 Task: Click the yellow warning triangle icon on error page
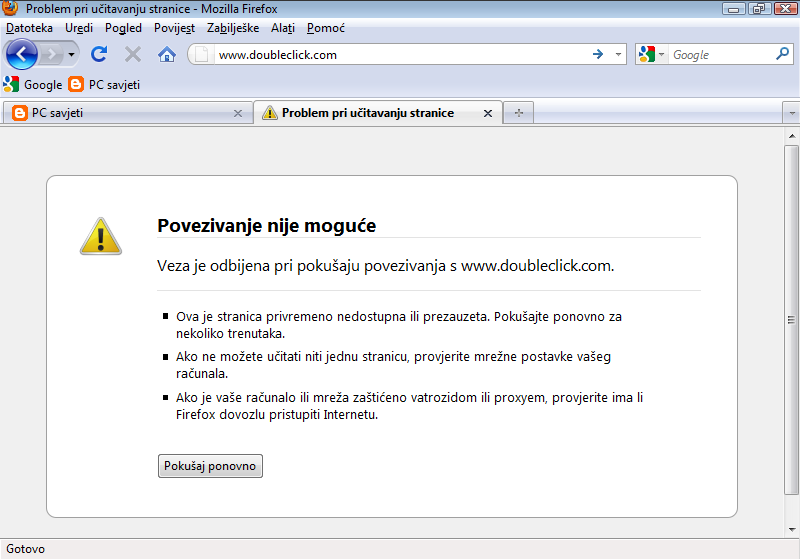click(x=101, y=237)
